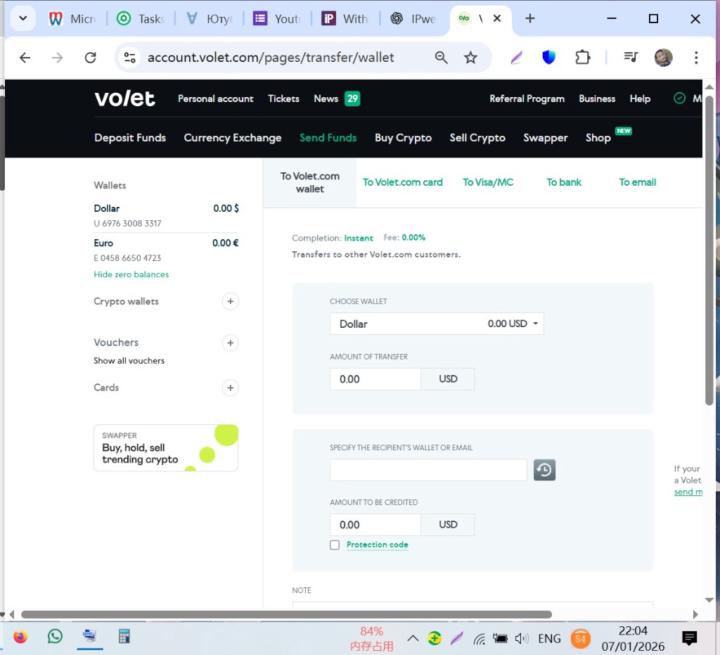Screen dimensions: 720x655
Task: Open Sell Crypto menu
Action: [477, 138]
